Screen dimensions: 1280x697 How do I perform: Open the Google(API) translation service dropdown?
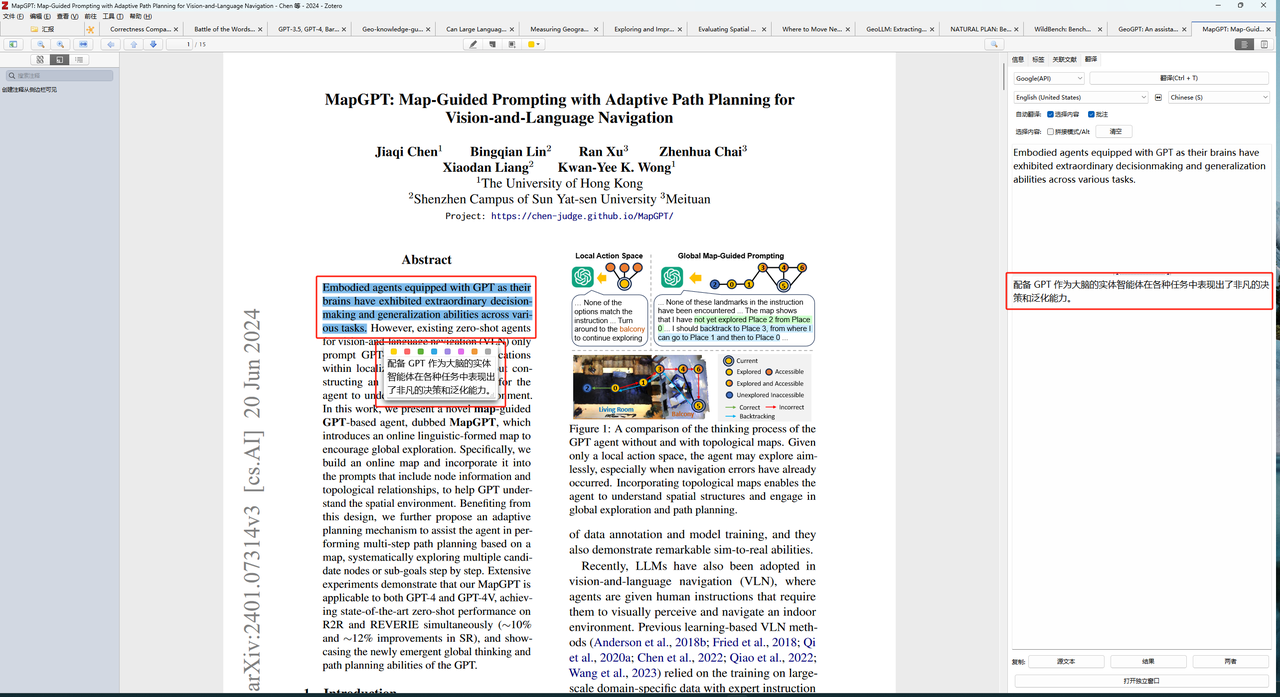[1049, 78]
